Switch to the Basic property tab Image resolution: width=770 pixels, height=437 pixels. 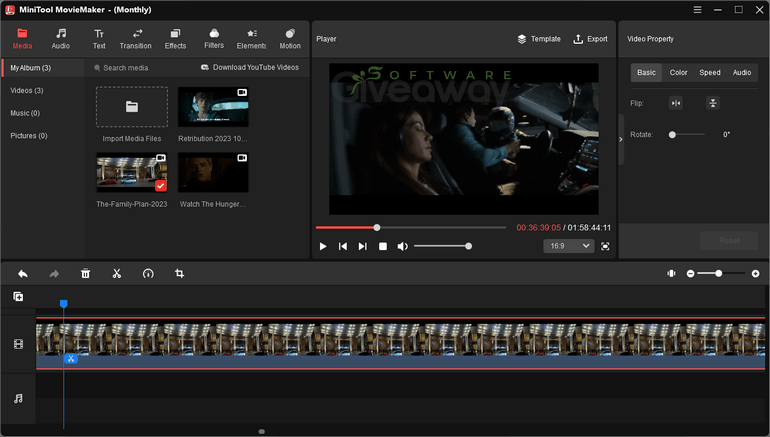646,72
